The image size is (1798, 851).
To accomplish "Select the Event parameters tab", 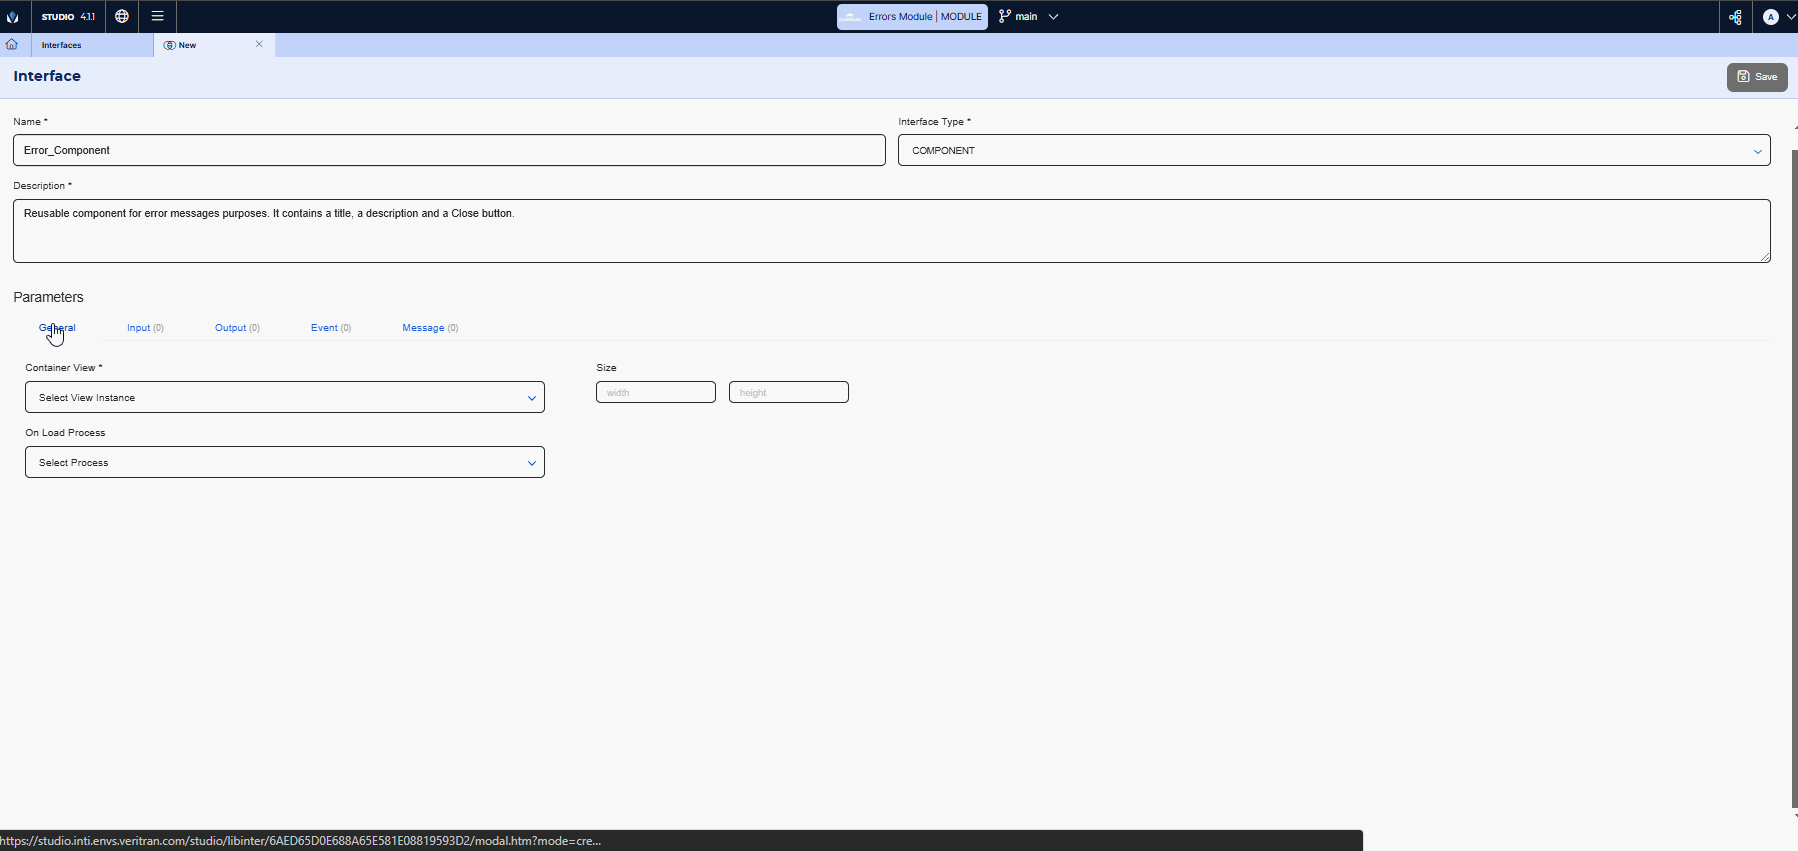I will click(330, 328).
